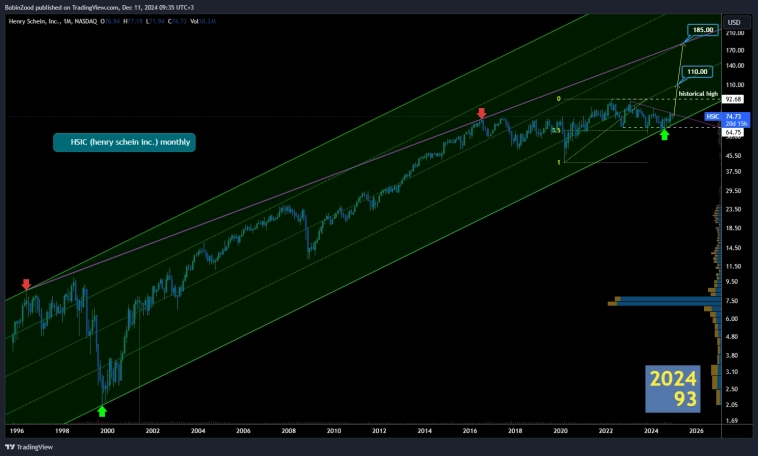758x456 pixels.
Task: Click the Fibonacci '0' level label
Action: (x=558, y=99)
